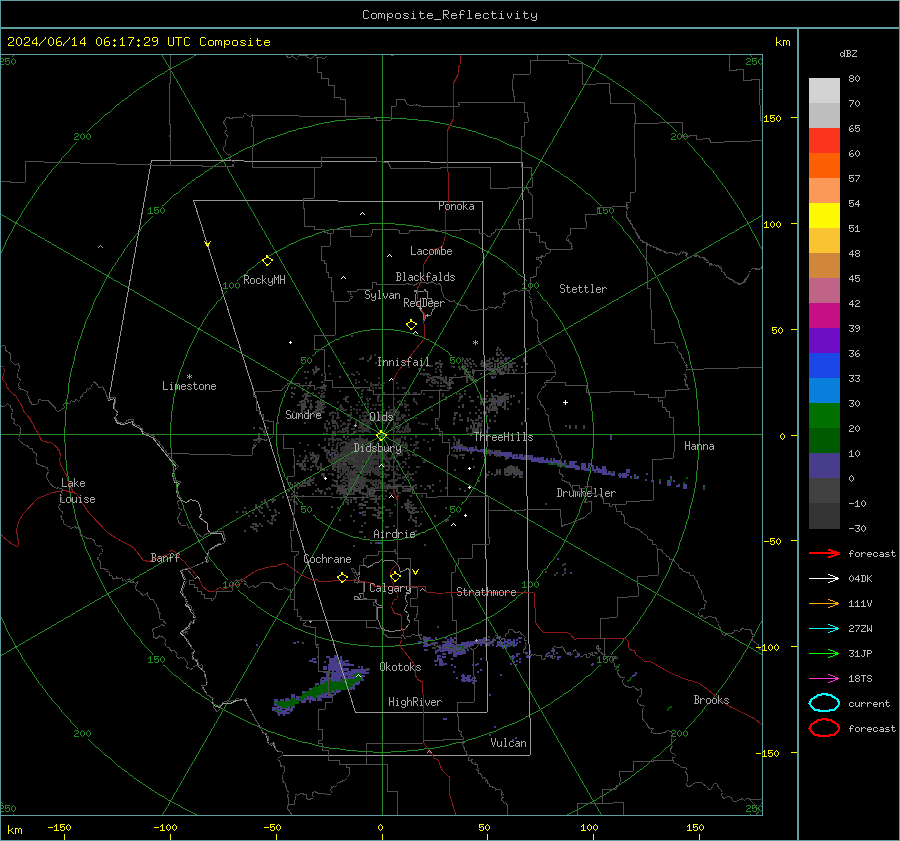Click the Brooks label
Screen dimensions: 900x841
click(x=711, y=700)
